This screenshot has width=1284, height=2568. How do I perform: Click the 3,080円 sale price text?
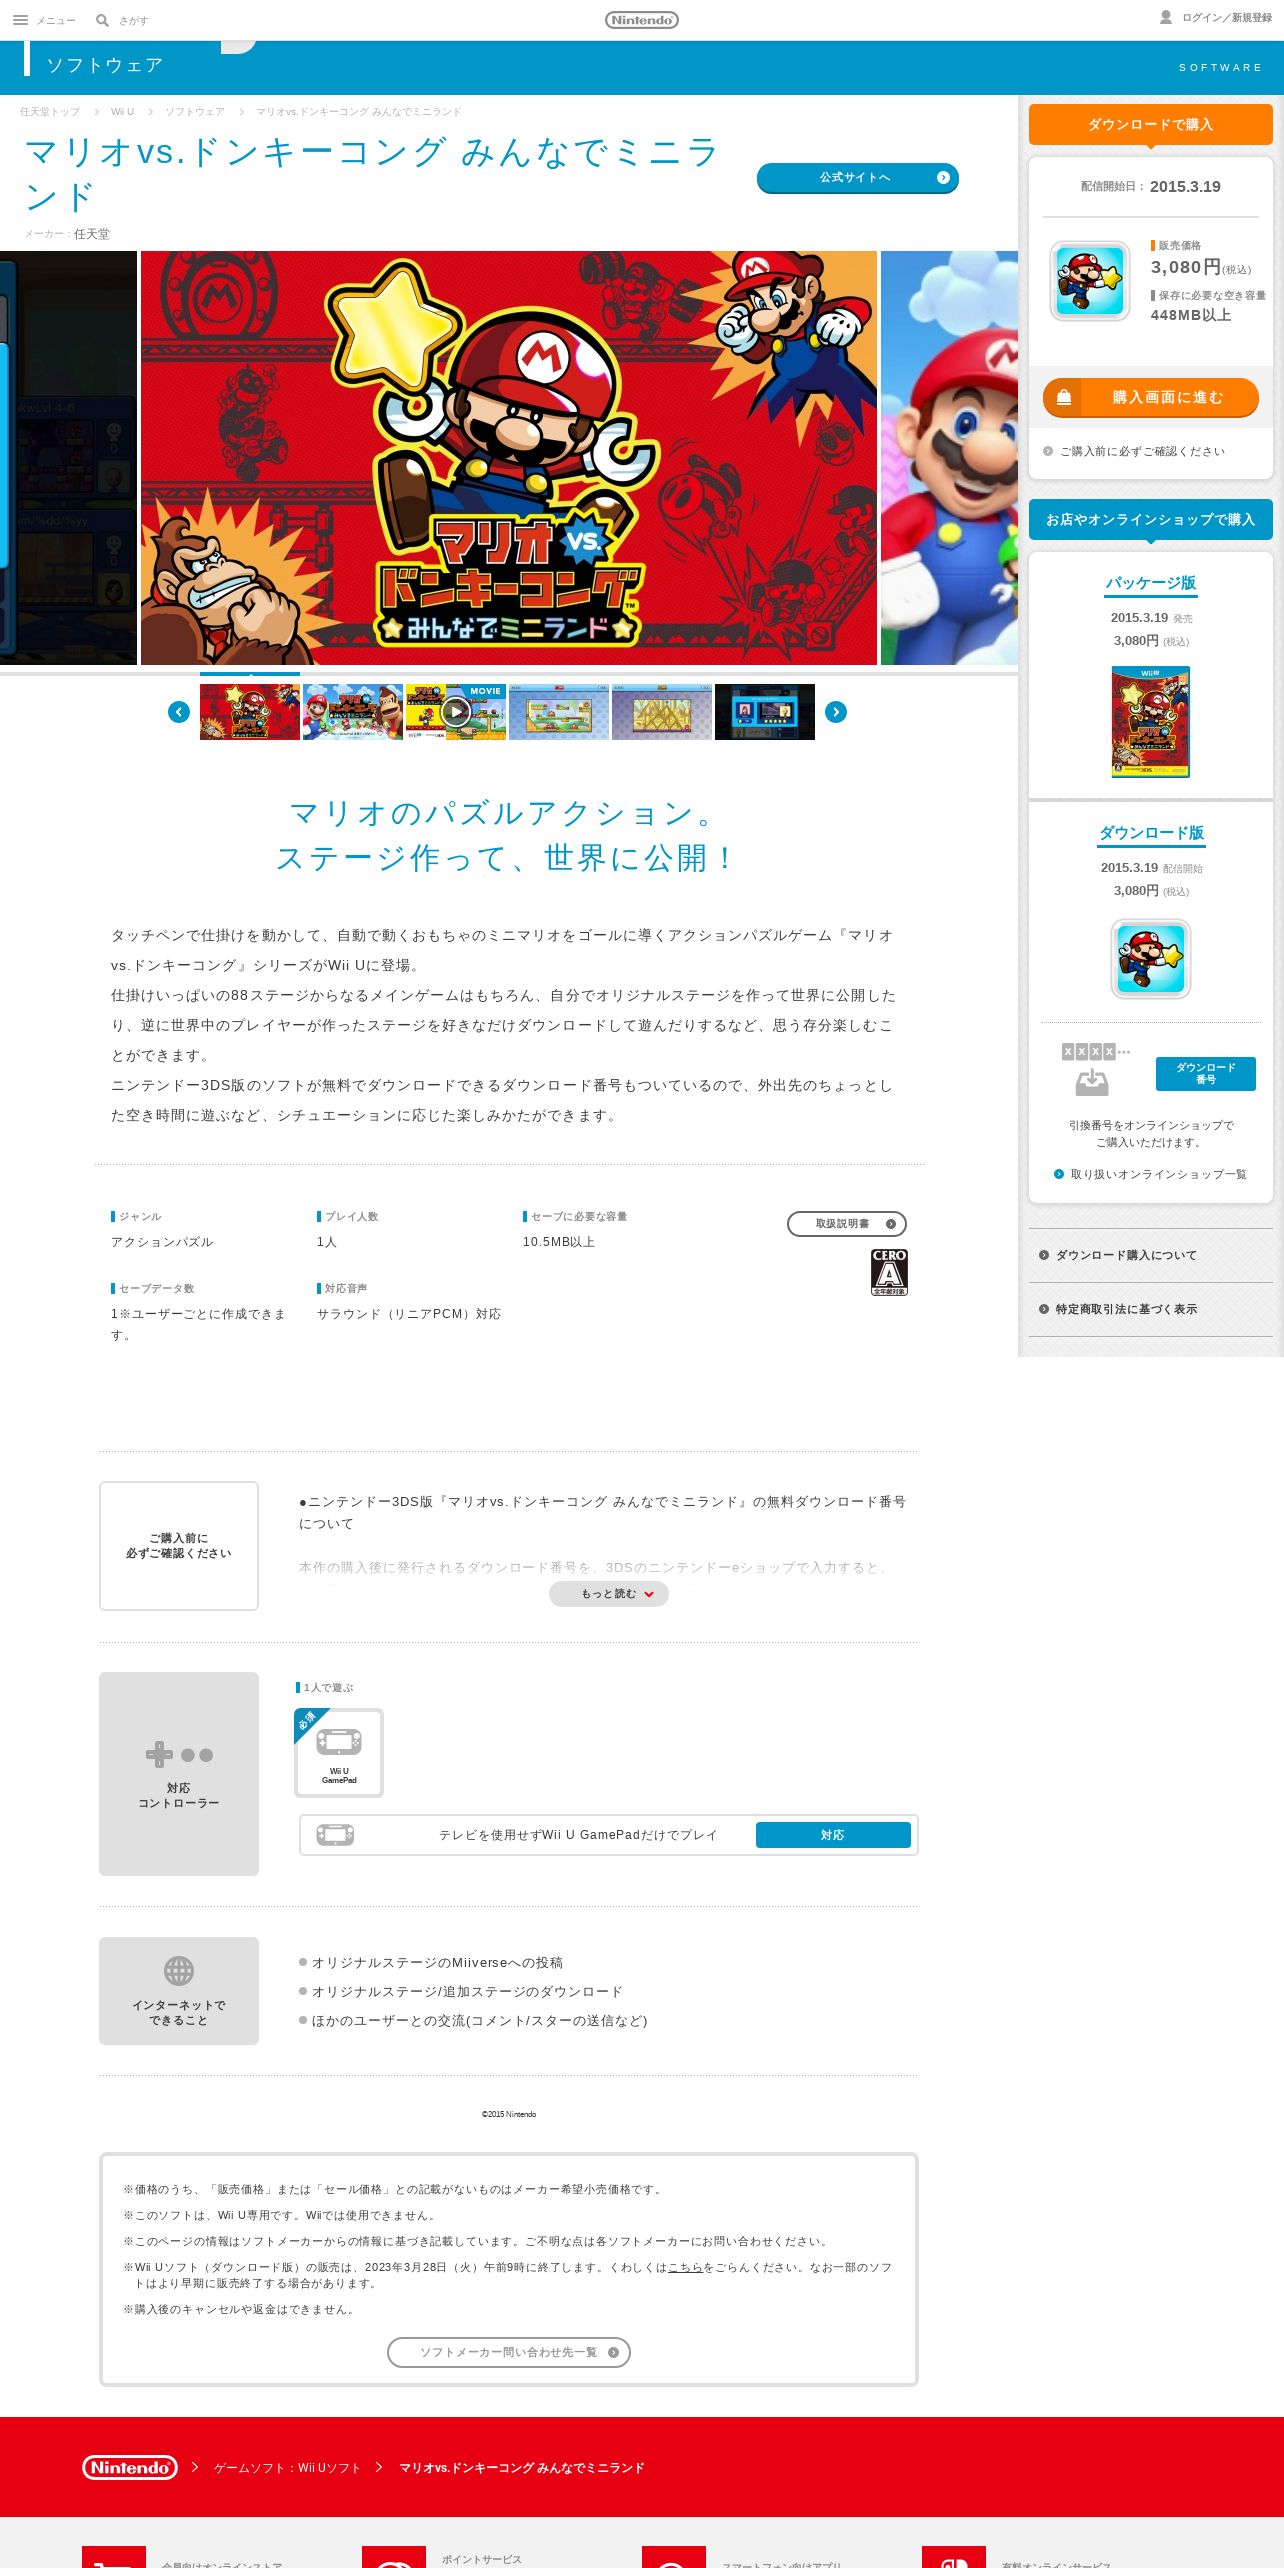click(1185, 267)
